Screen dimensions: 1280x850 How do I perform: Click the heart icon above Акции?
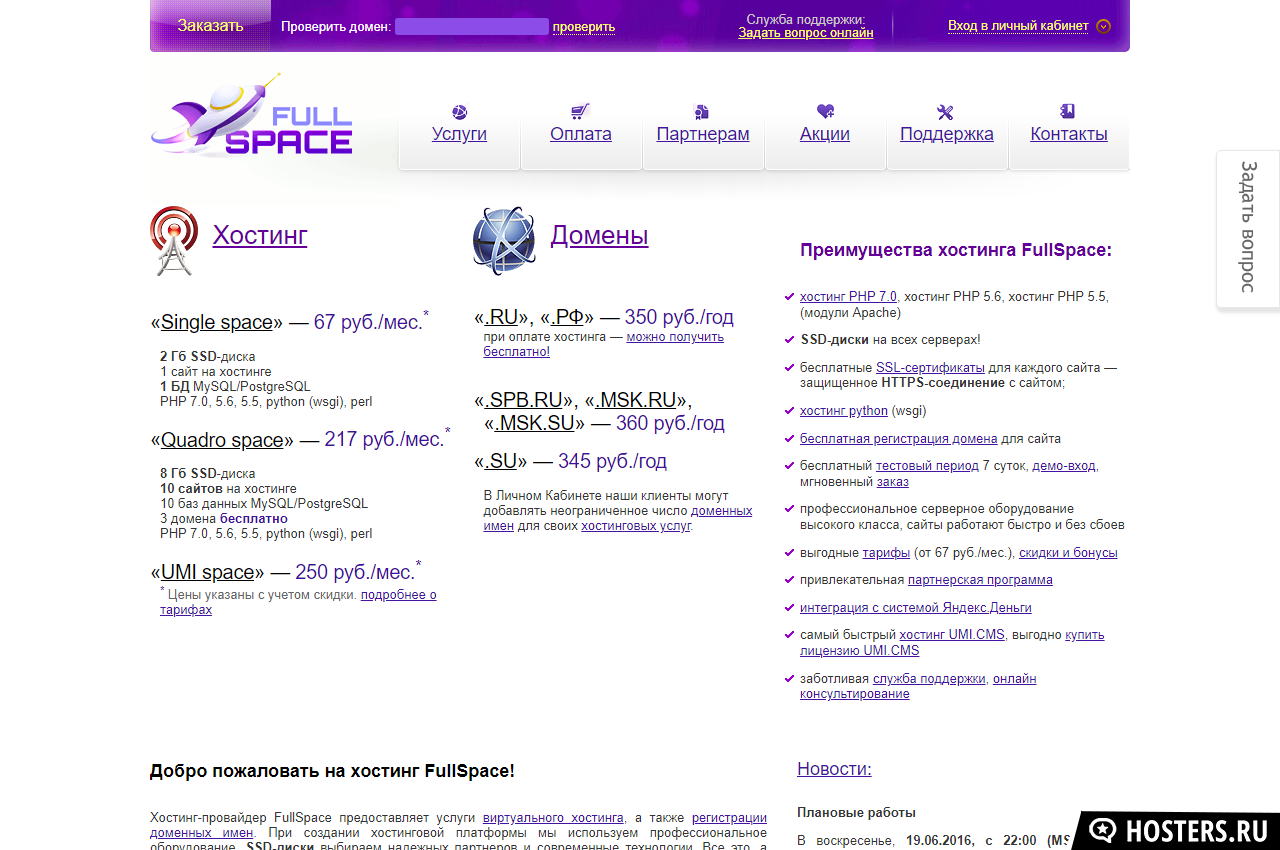click(x=825, y=111)
